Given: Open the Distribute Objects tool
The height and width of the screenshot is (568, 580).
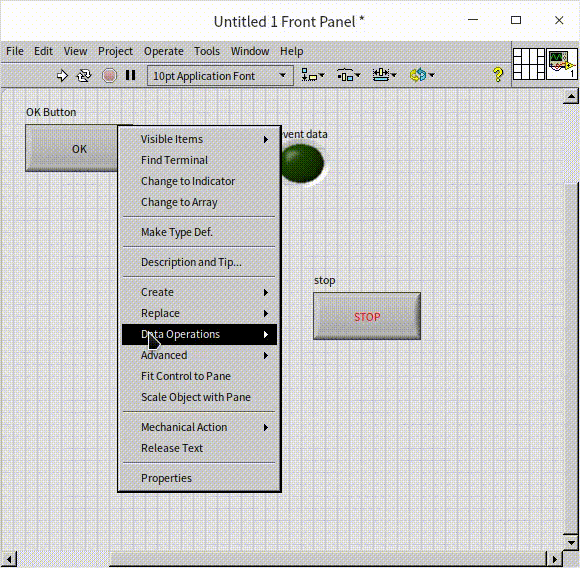Looking at the screenshot, I should tap(348, 75).
